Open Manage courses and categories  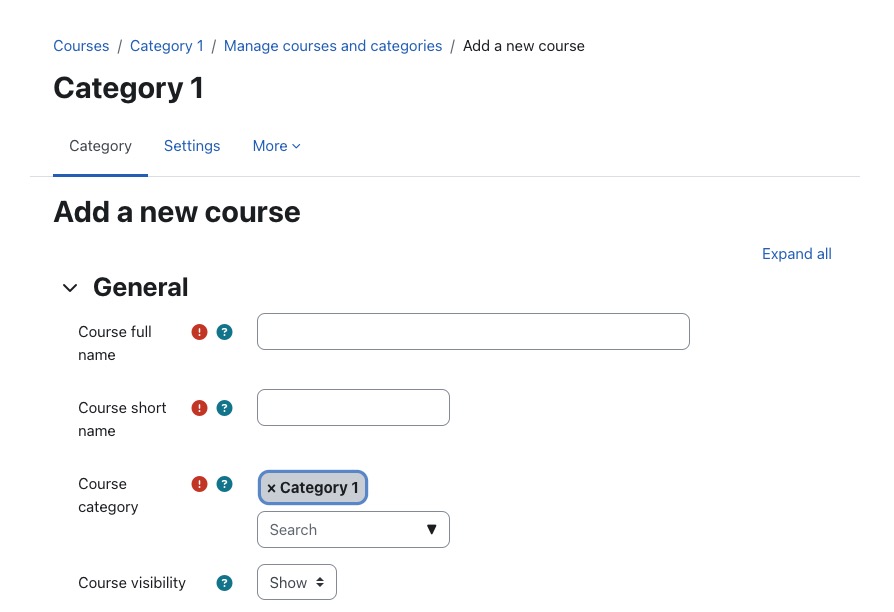pos(333,45)
